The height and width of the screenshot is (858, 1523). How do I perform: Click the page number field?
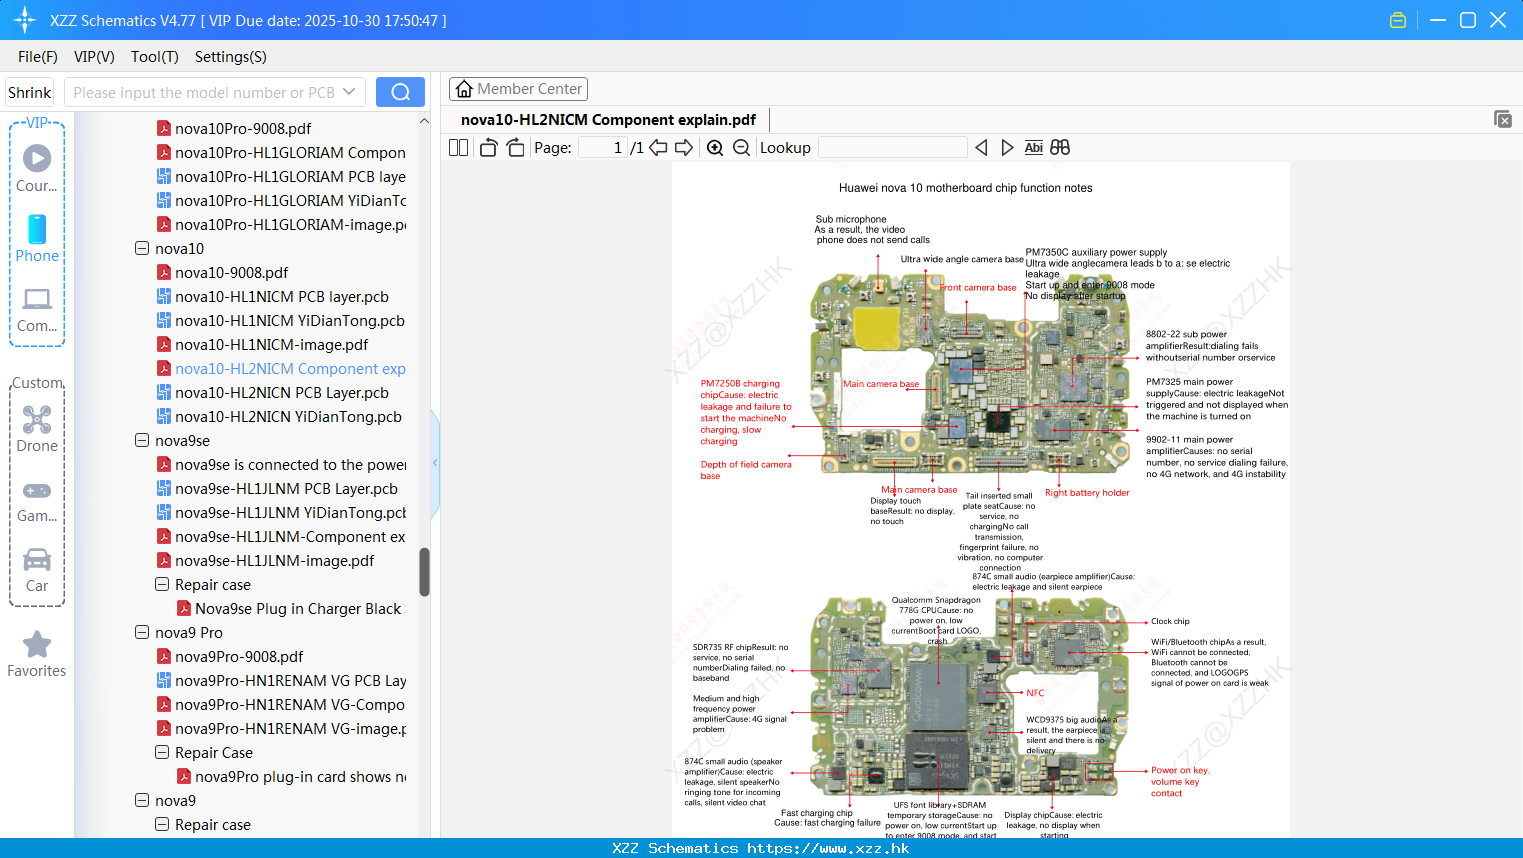(x=603, y=147)
